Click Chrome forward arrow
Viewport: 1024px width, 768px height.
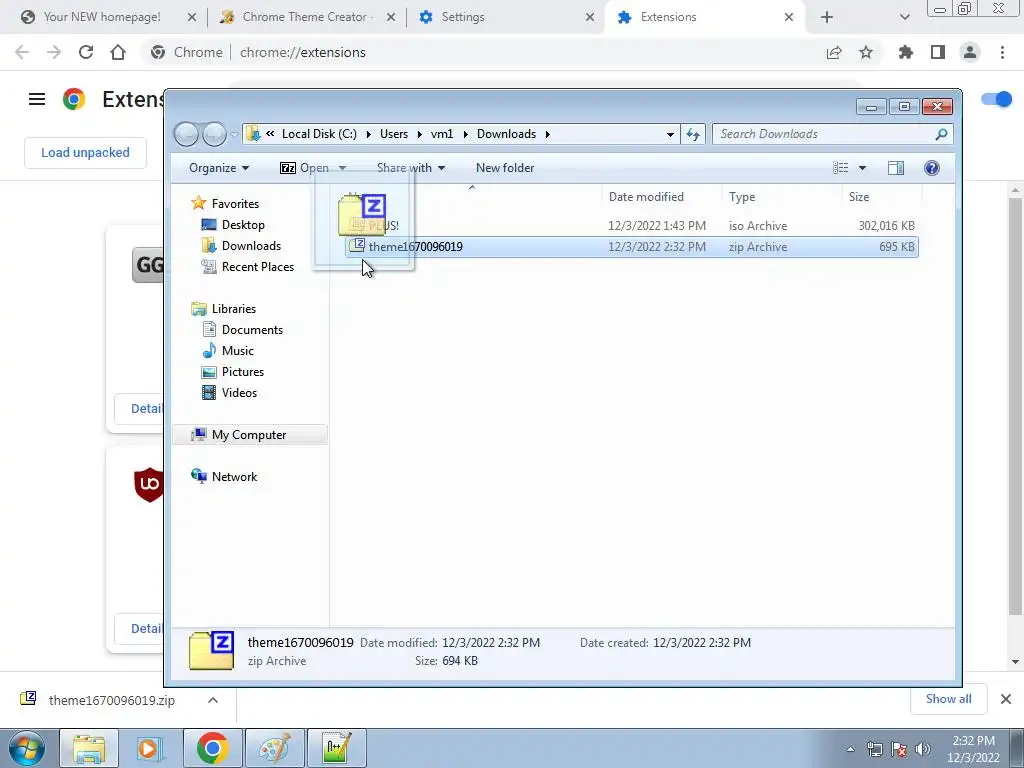(x=54, y=52)
